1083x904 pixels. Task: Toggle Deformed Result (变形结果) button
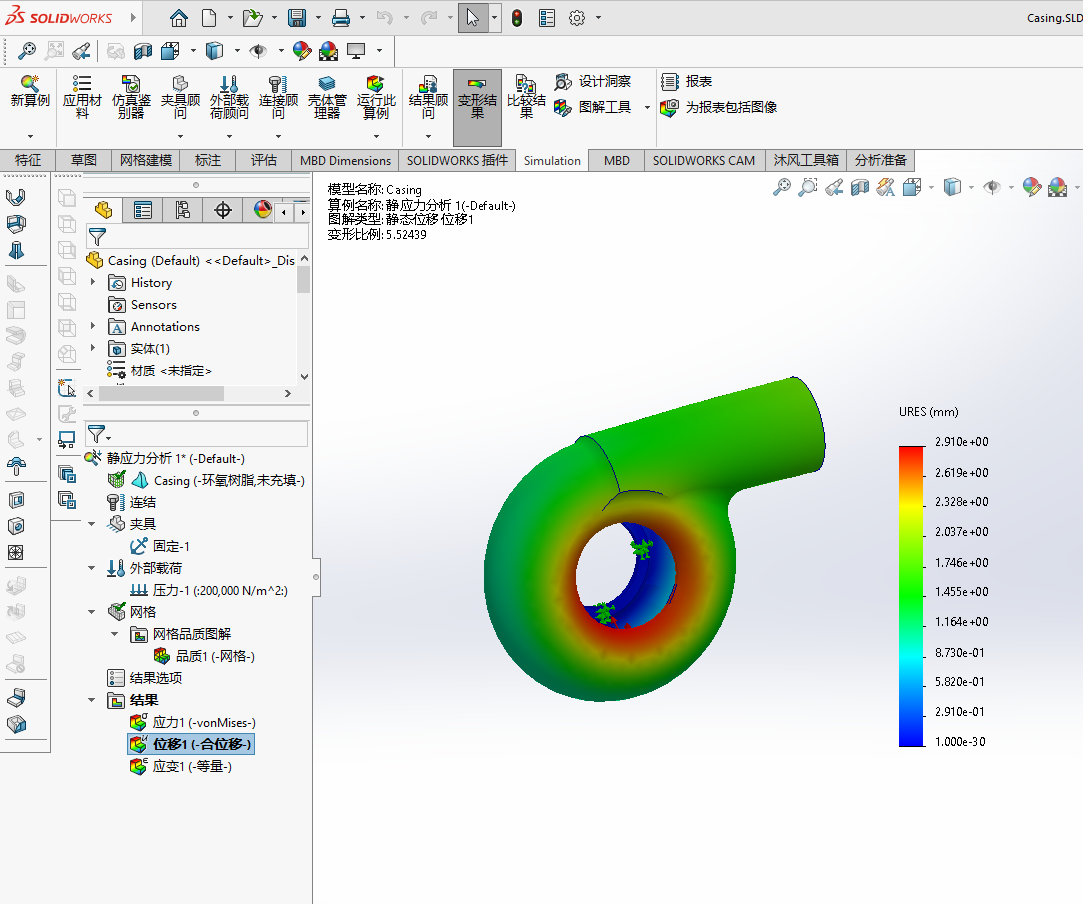pos(477,107)
